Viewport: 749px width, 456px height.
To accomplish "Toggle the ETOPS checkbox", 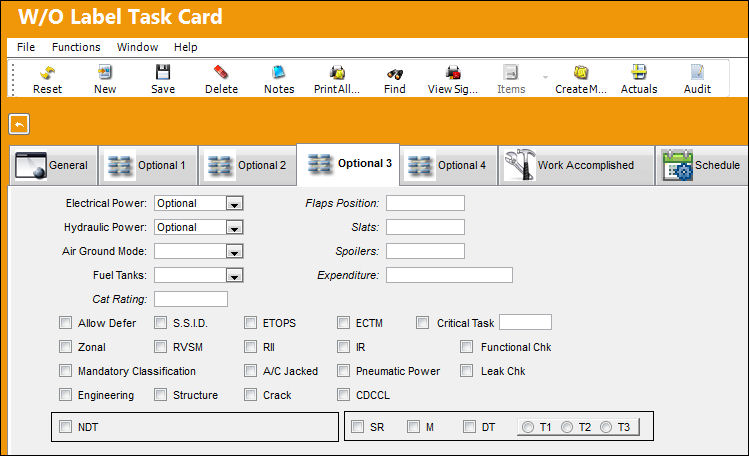I will 250,323.
